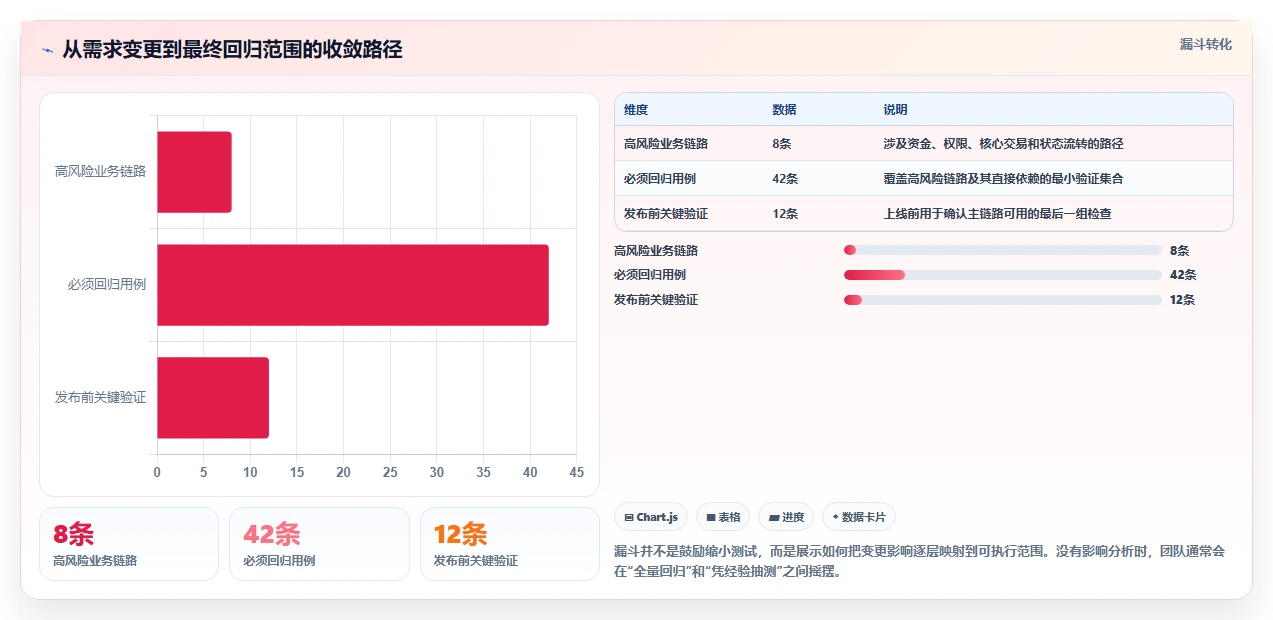Open the 12条 发布前关键验证 data card
Image resolution: width=1273 pixels, height=620 pixels.
(x=510, y=544)
